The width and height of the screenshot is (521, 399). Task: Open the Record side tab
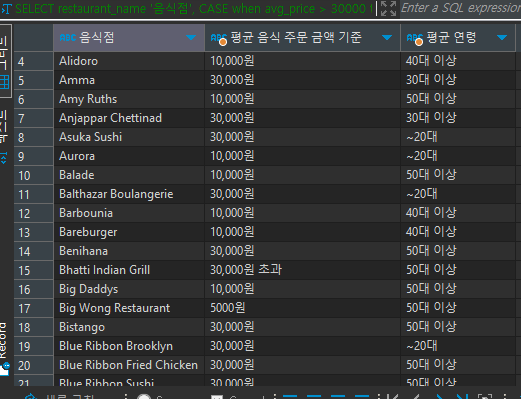pyautogui.click(x=4, y=349)
